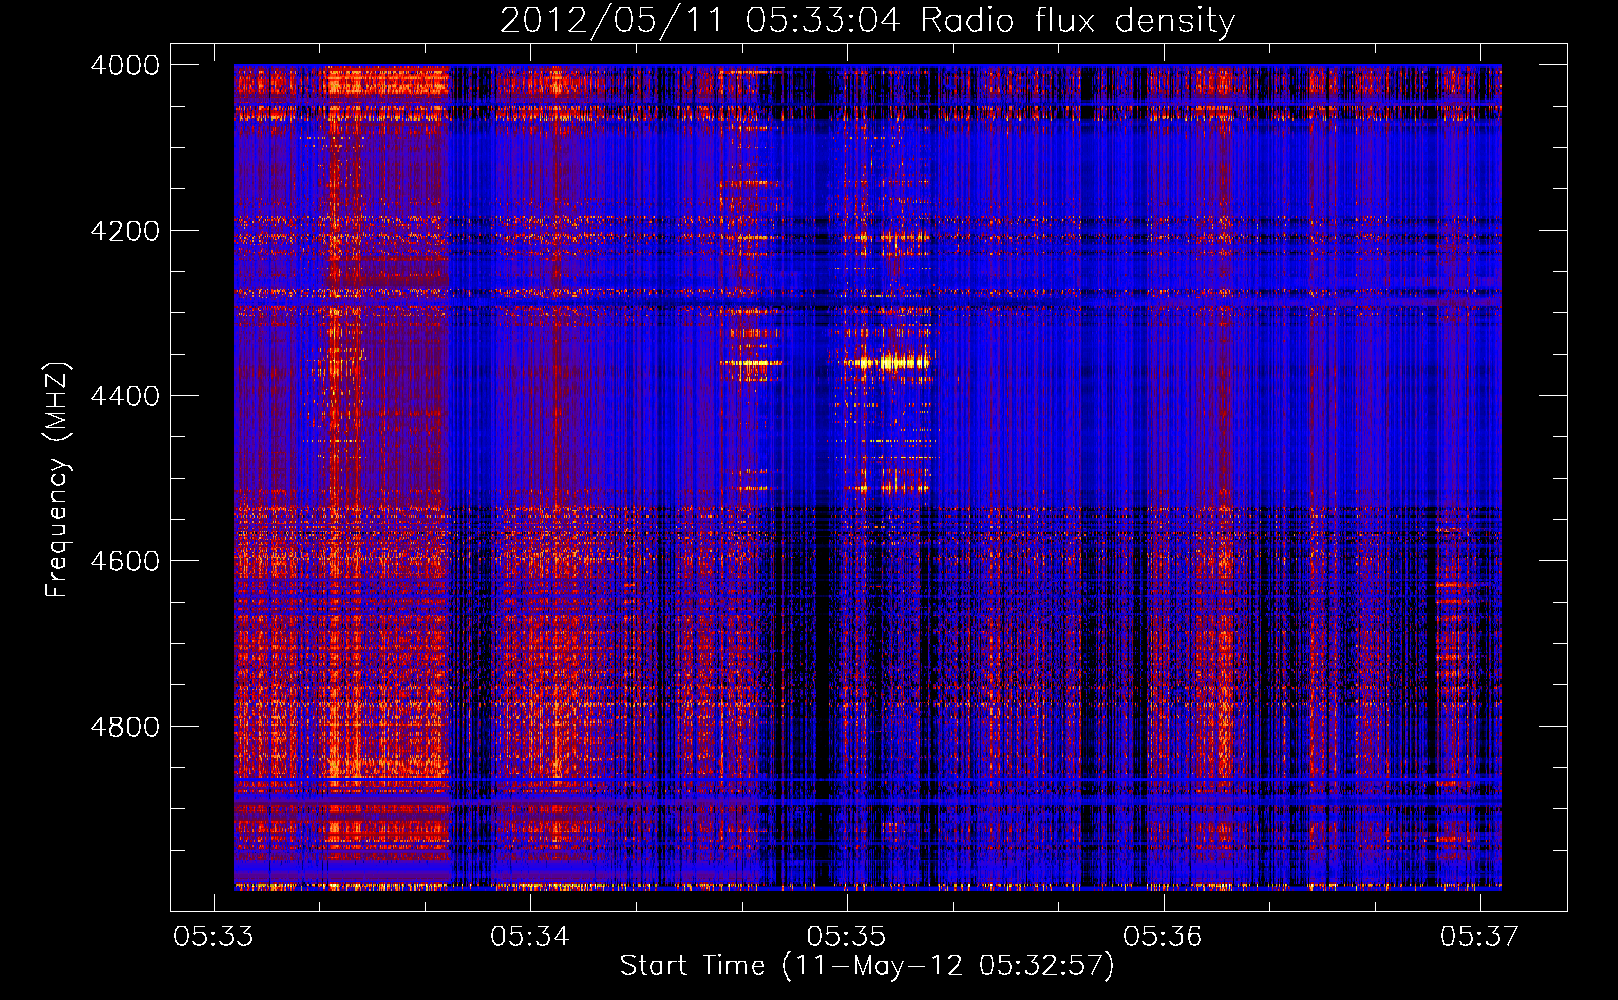Select the 4000 frequency axis label

tap(125, 65)
